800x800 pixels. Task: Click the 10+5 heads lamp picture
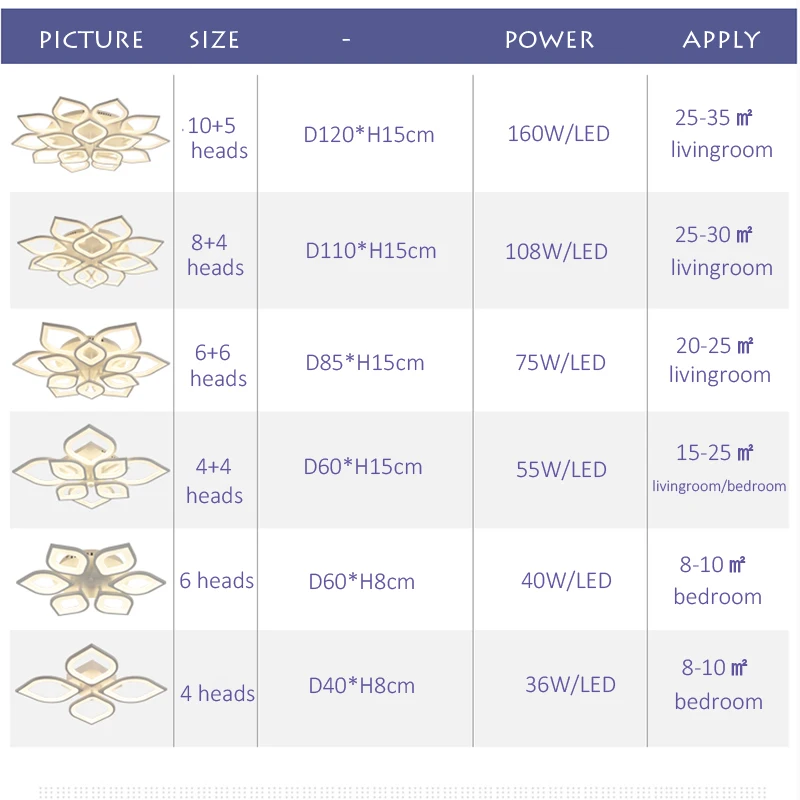tap(90, 134)
